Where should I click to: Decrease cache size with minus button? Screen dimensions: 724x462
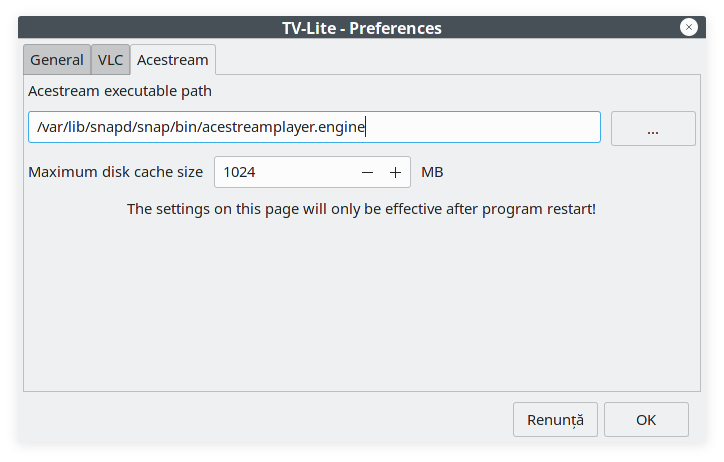[x=367, y=173]
